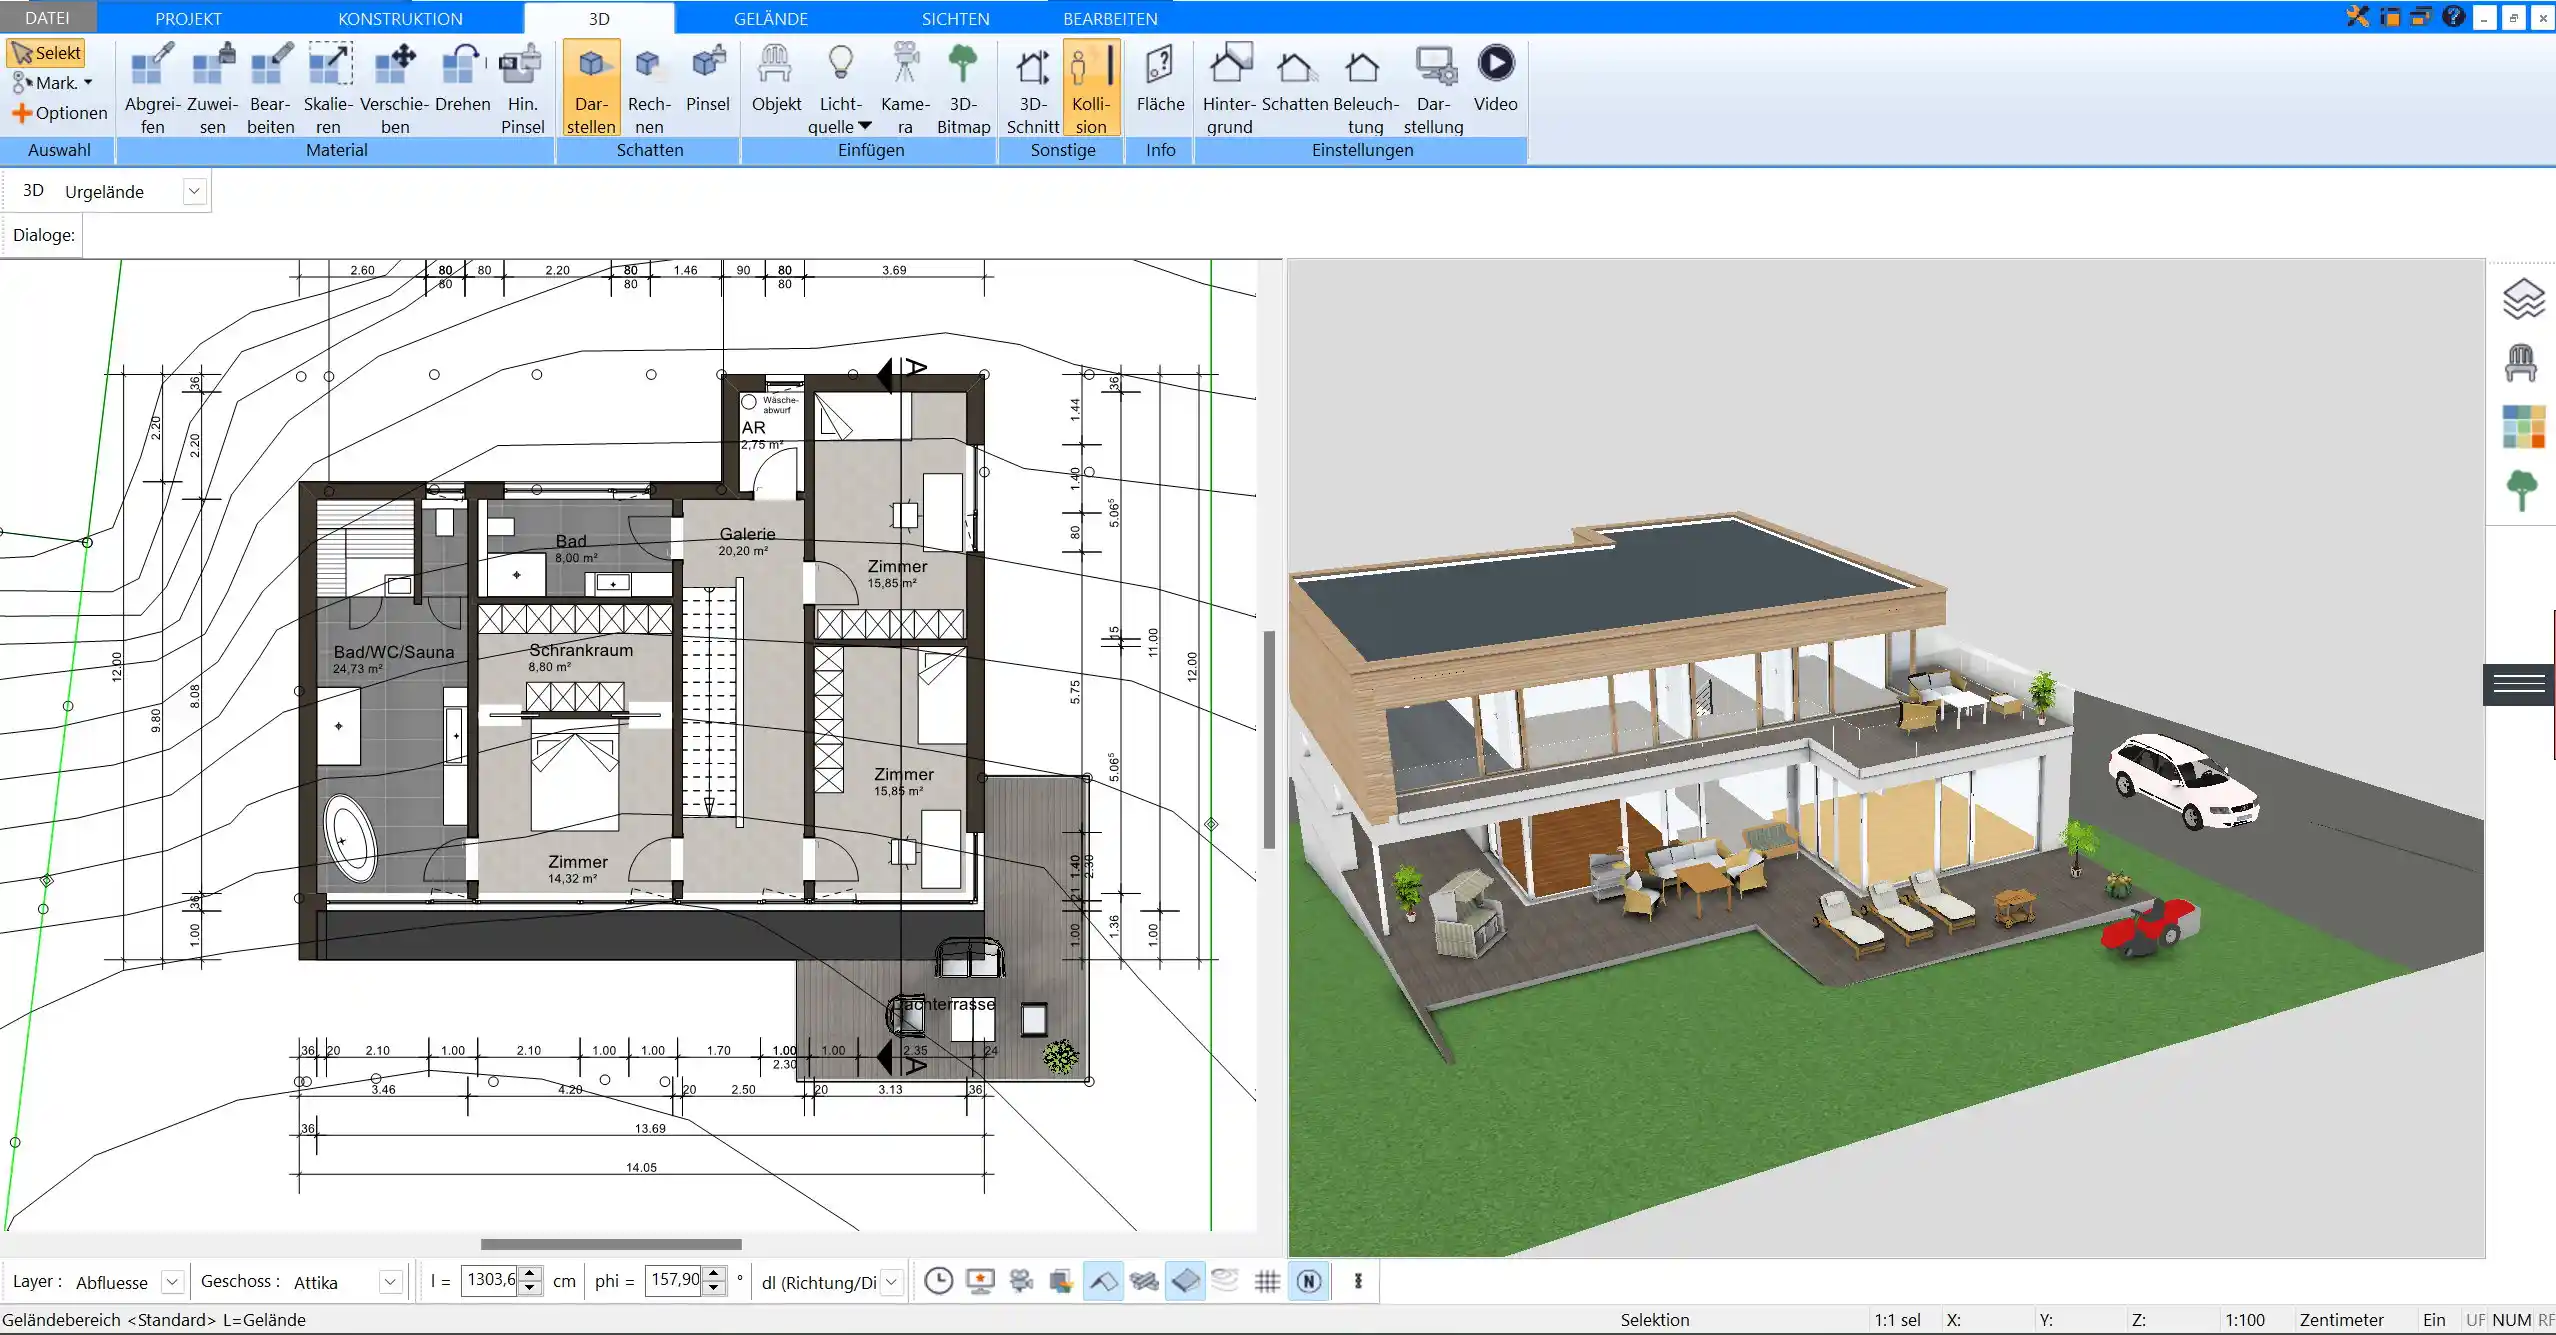Click the wrench tools icon in title bar
The height and width of the screenshot is (1335, 2556).
pos(2357,16)
